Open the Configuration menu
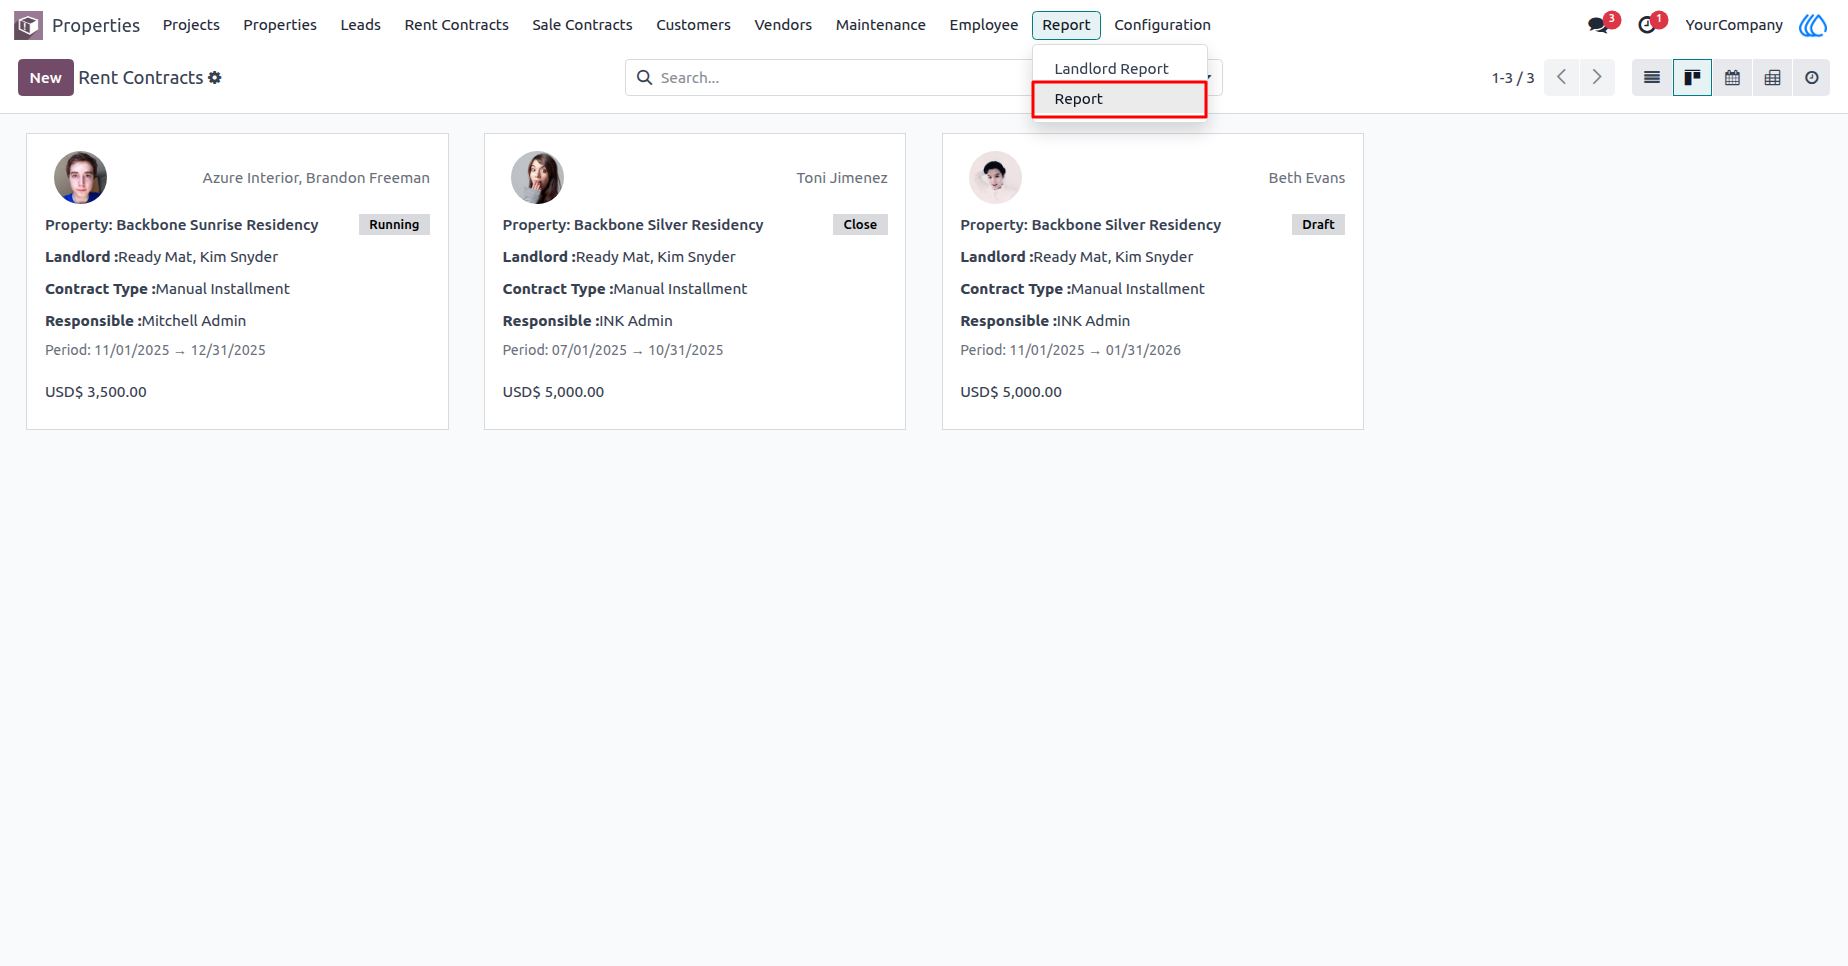 pos(1162,25)
